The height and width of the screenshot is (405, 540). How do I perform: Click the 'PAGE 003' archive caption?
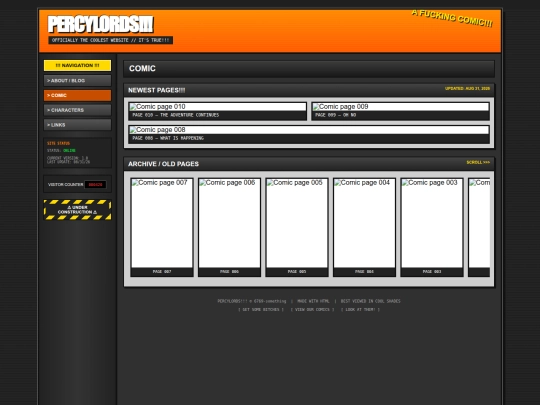click(x=432, y=272)
